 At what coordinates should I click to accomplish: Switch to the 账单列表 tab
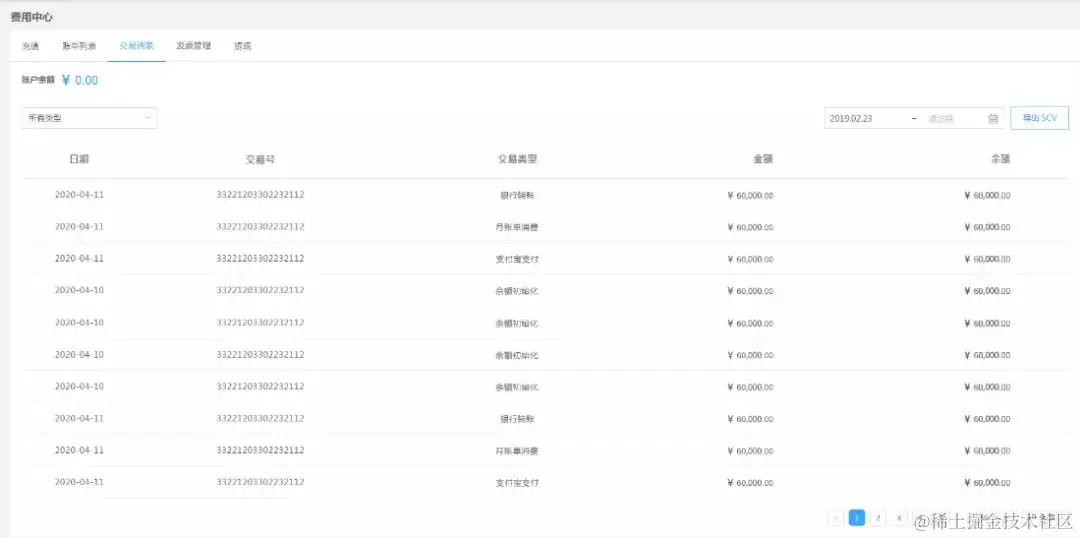tap(79, 47)
